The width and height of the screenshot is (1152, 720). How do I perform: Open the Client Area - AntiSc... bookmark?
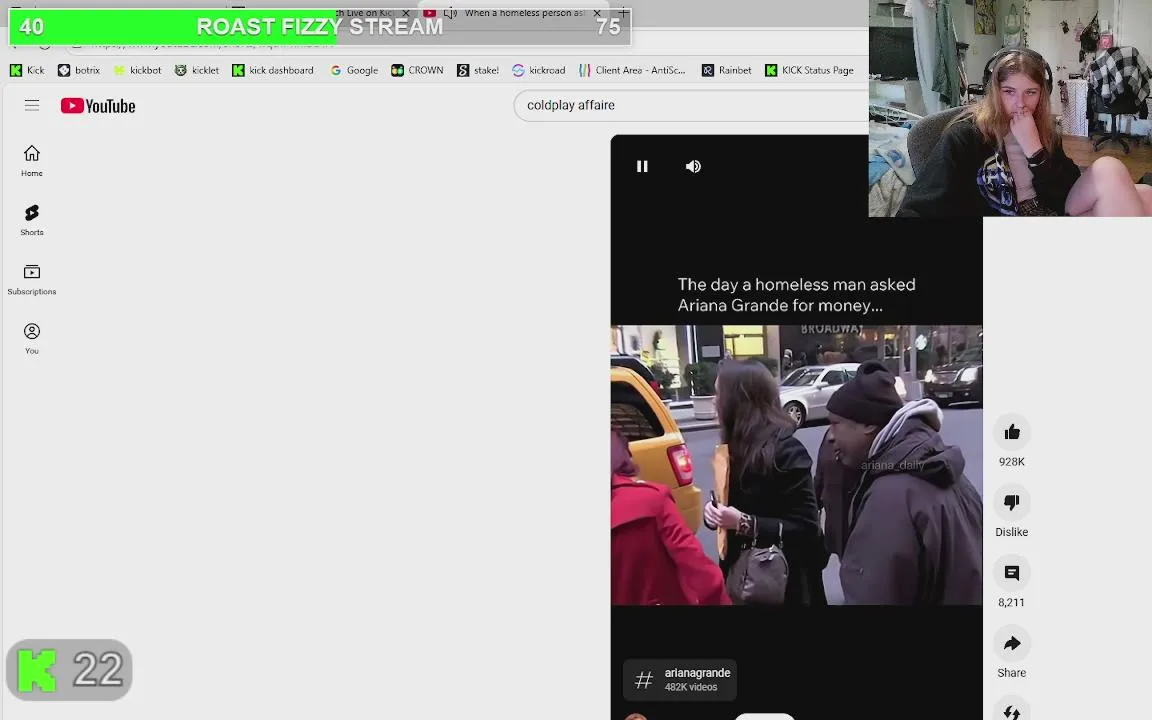click(x=632, y=71)
